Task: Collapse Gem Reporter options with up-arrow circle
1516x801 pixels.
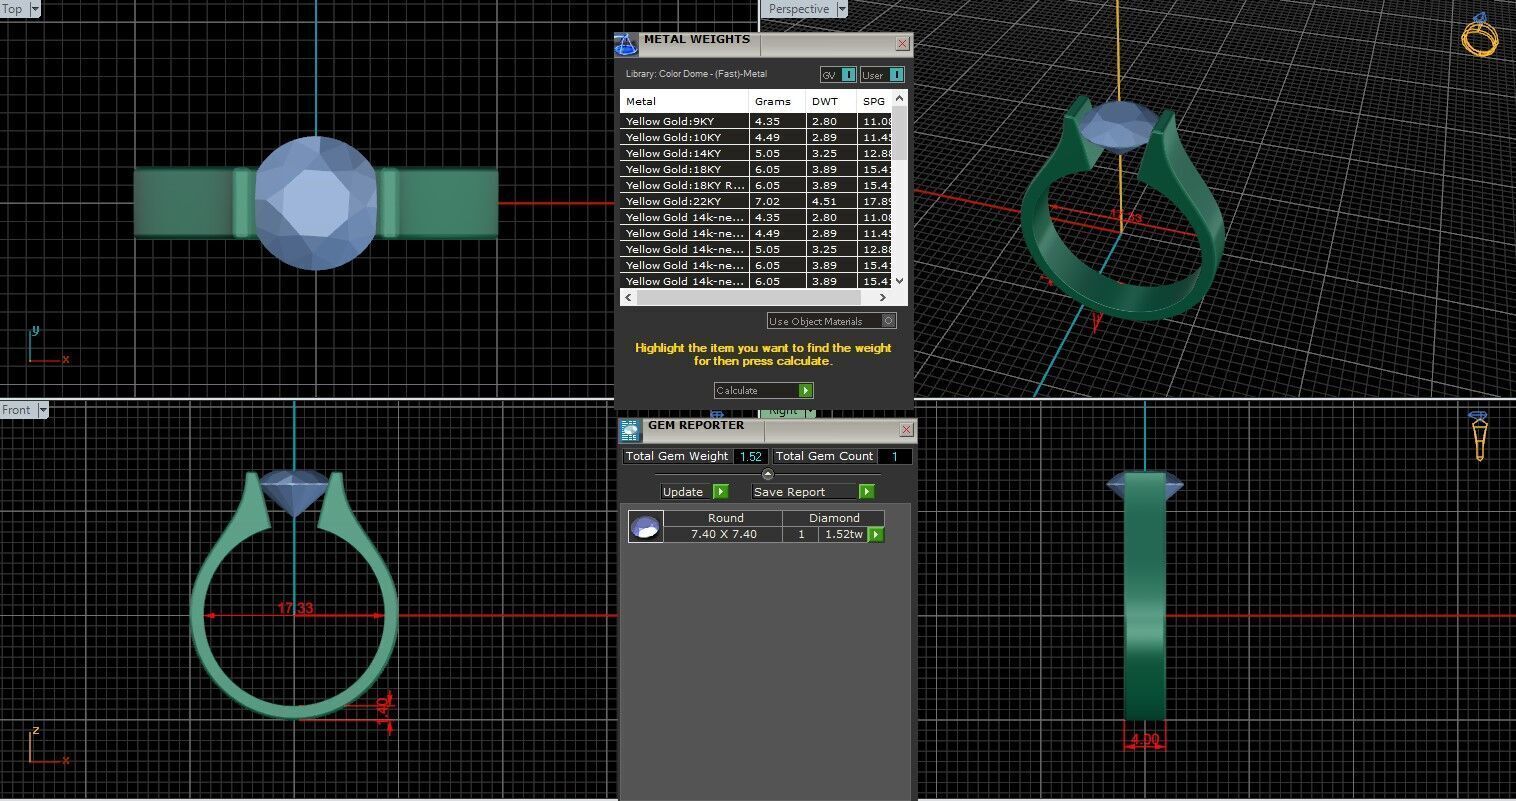Action: pos(768,474)
